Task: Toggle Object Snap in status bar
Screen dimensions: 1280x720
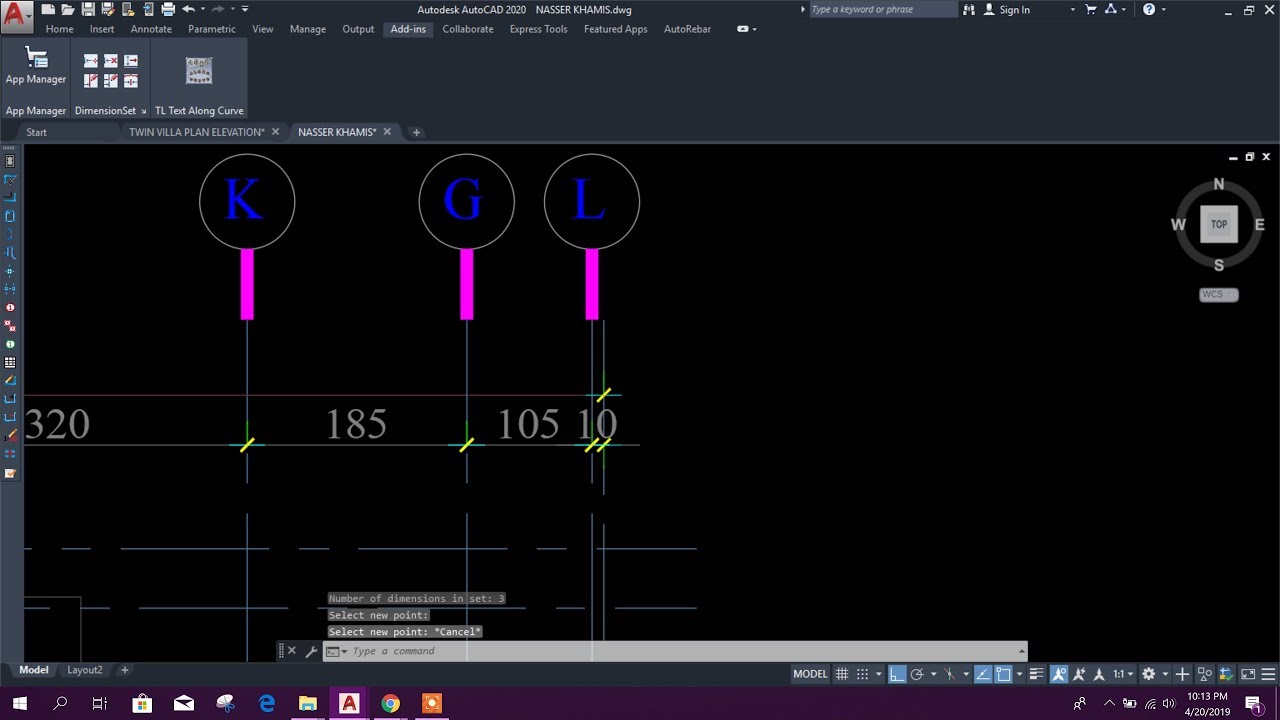Action: pos(1003,674)
